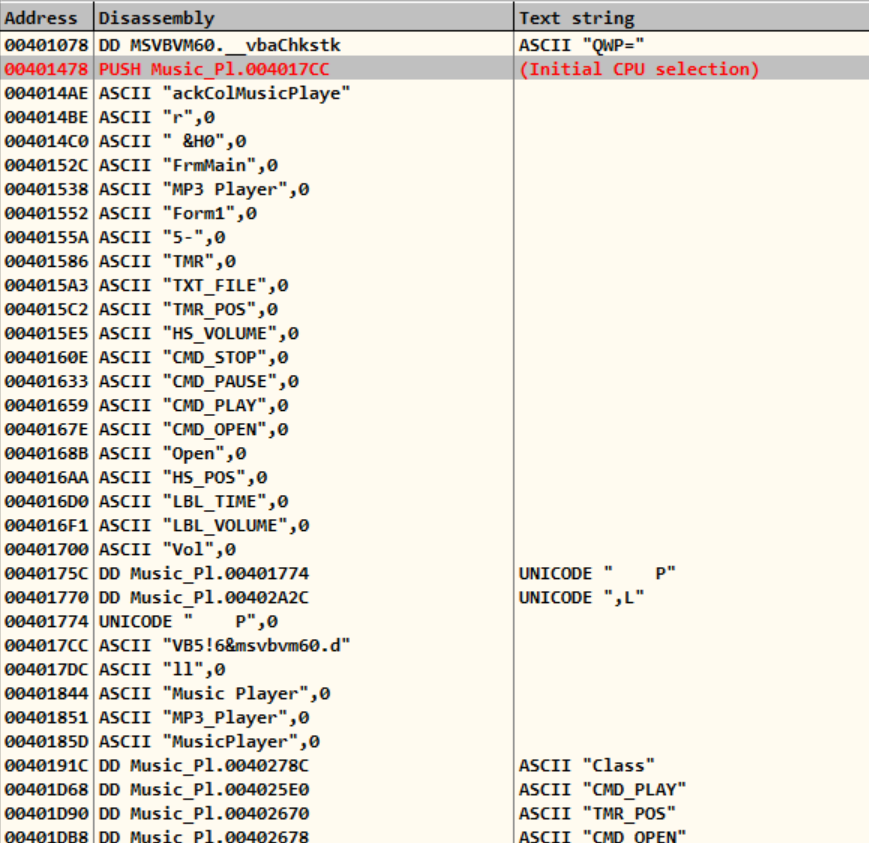This screenshot has width=869, height=843.
Task: Select the ASCII "CMD_PAUSE" string row
Action: [x=434, y=381]
